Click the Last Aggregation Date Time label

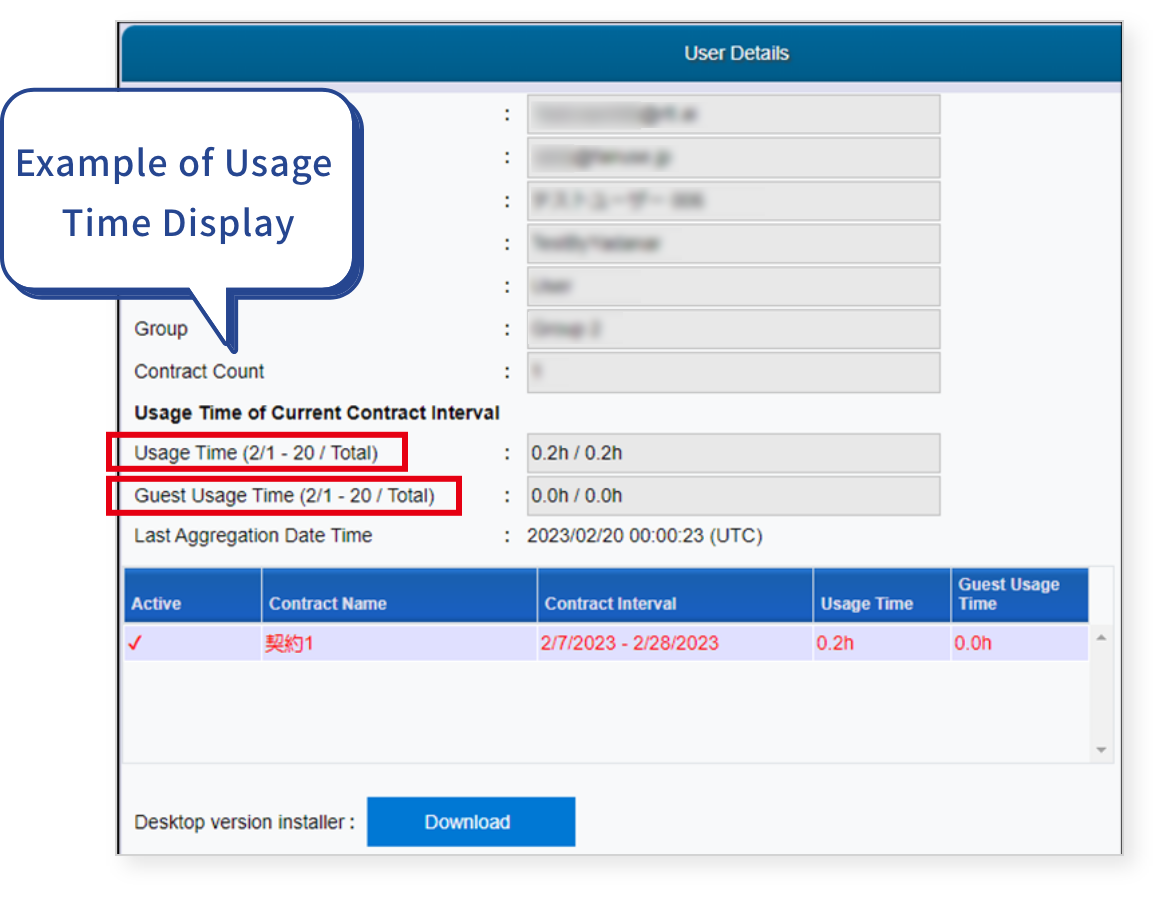point(253,535)
